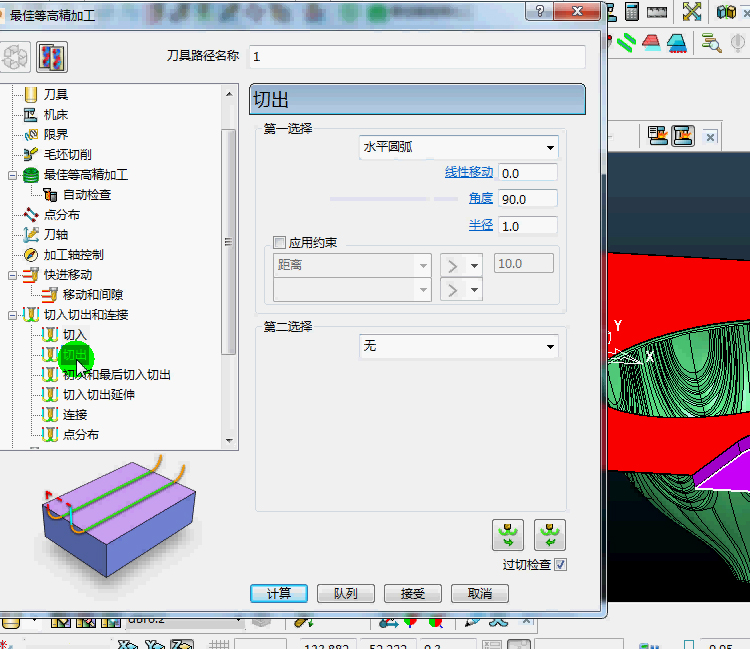Select 最佳等高精加工 tree node
Viewport: 750px width, 649px height.
86,175
